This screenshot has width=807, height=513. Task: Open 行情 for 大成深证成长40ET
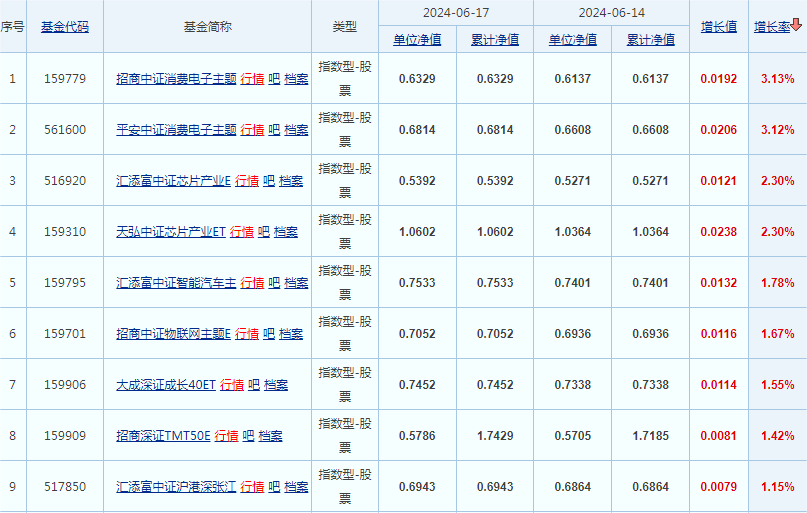232,384
